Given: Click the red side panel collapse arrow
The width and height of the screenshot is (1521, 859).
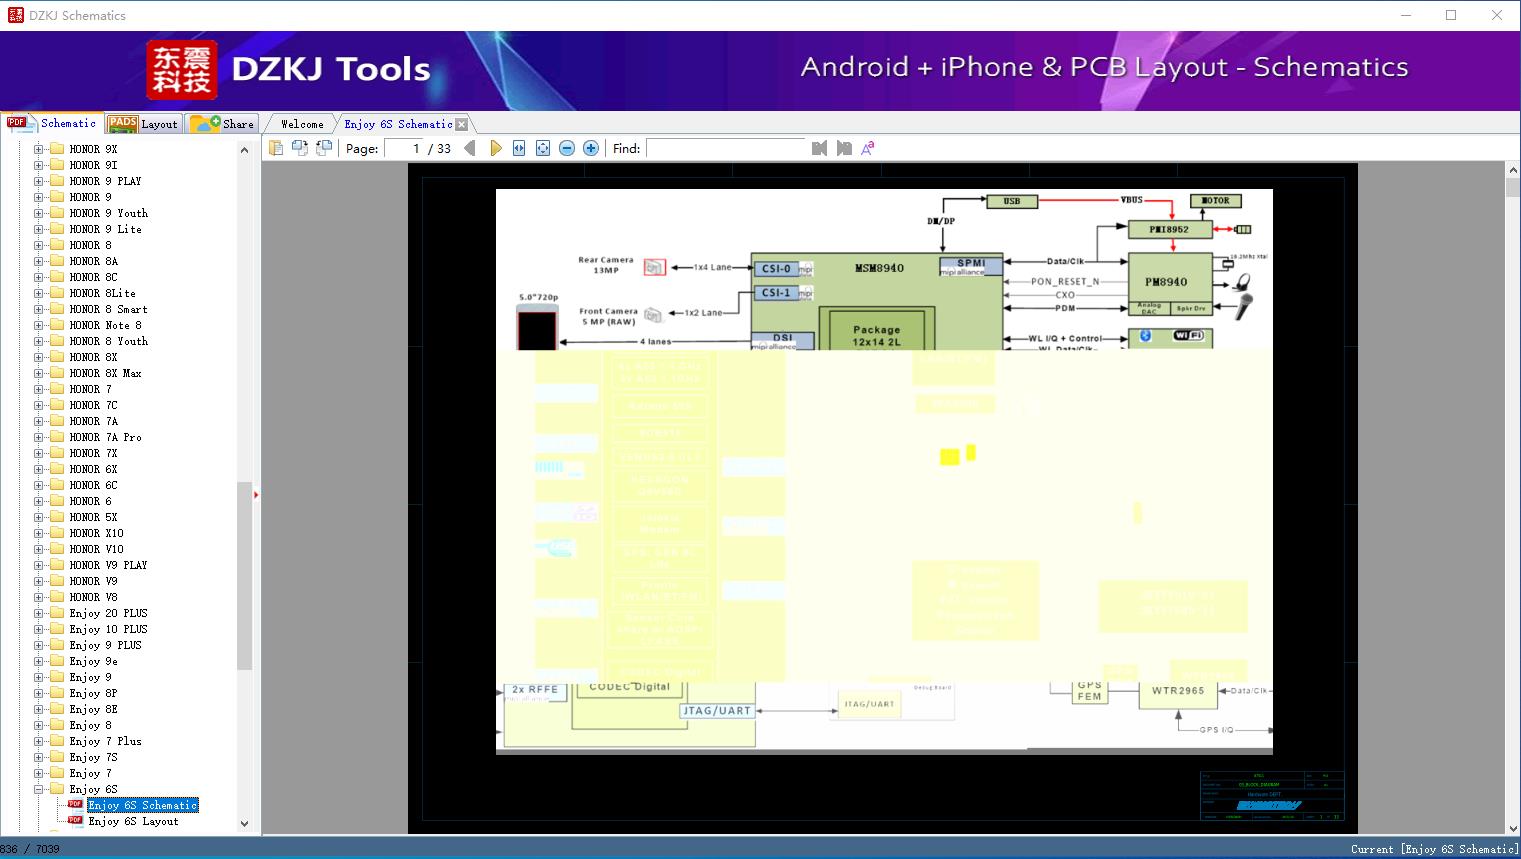Looking at the screenshot, I should click(256, 494).
